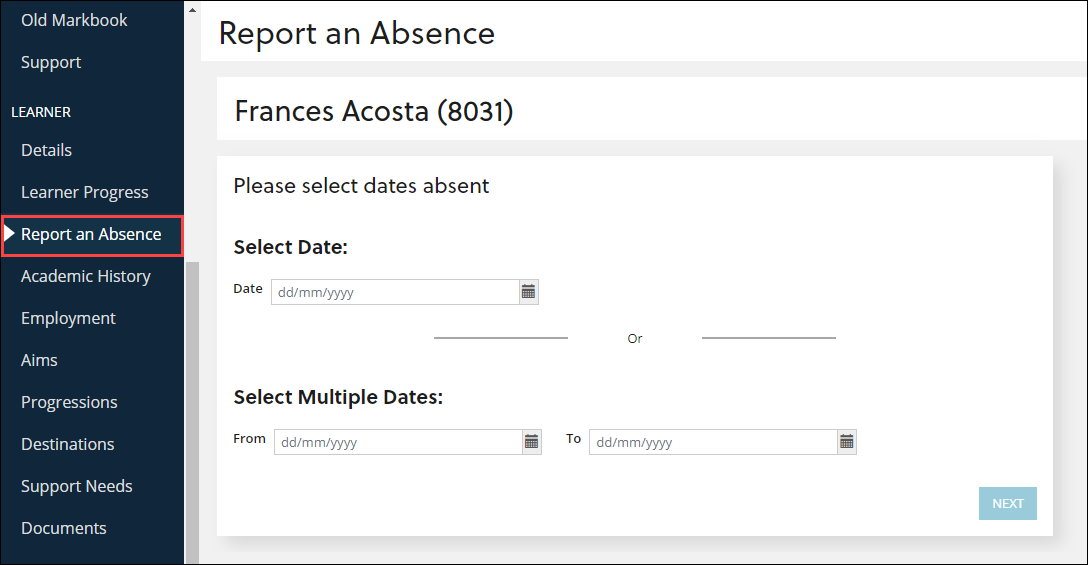Image resolution: width=1088 pixels, height=565 pixels.
Task: Go to Learner Progress
Action: click(85, 192)
